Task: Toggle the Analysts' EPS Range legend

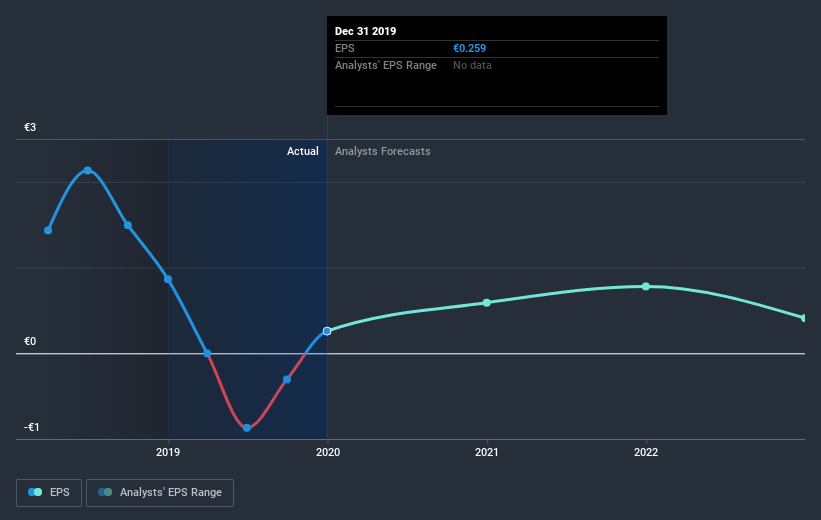Action: [160, 493]
